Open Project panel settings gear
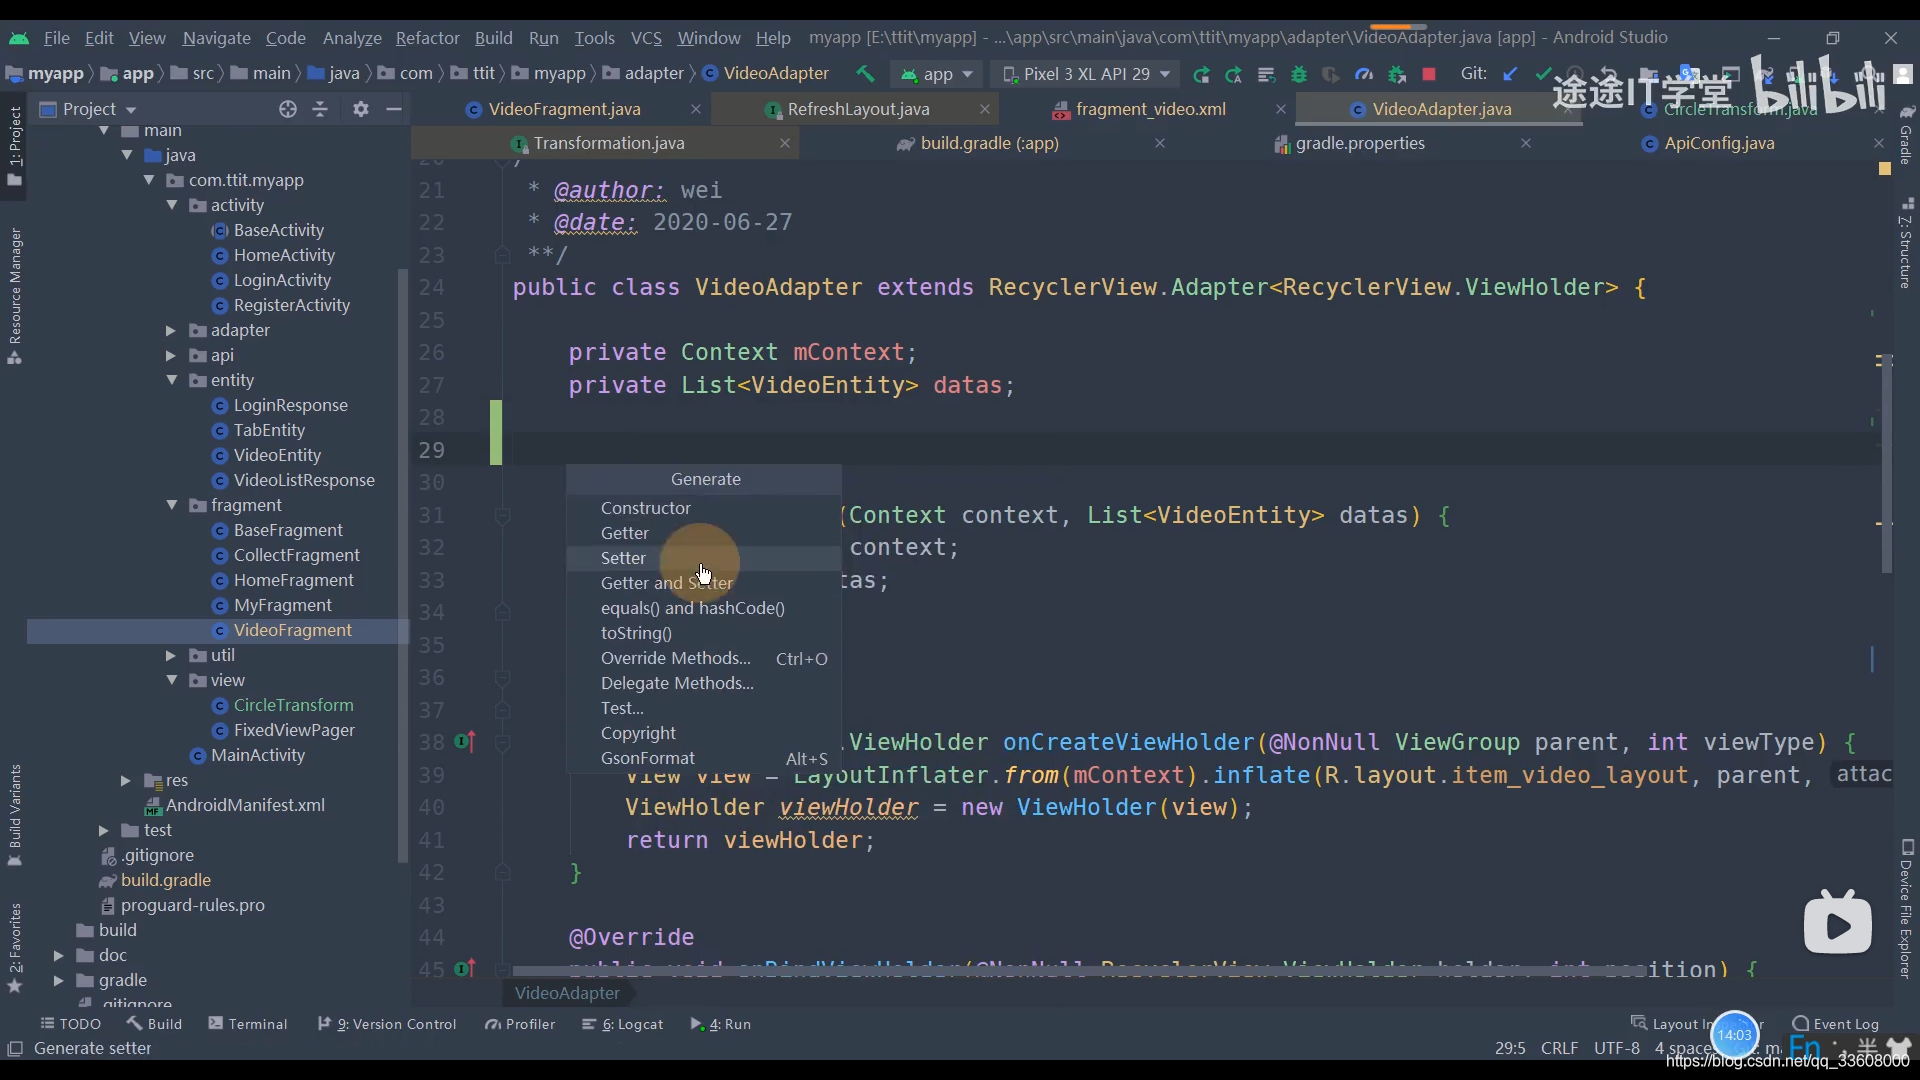This screenshot has height=1080, width=1920. point(361,109)
